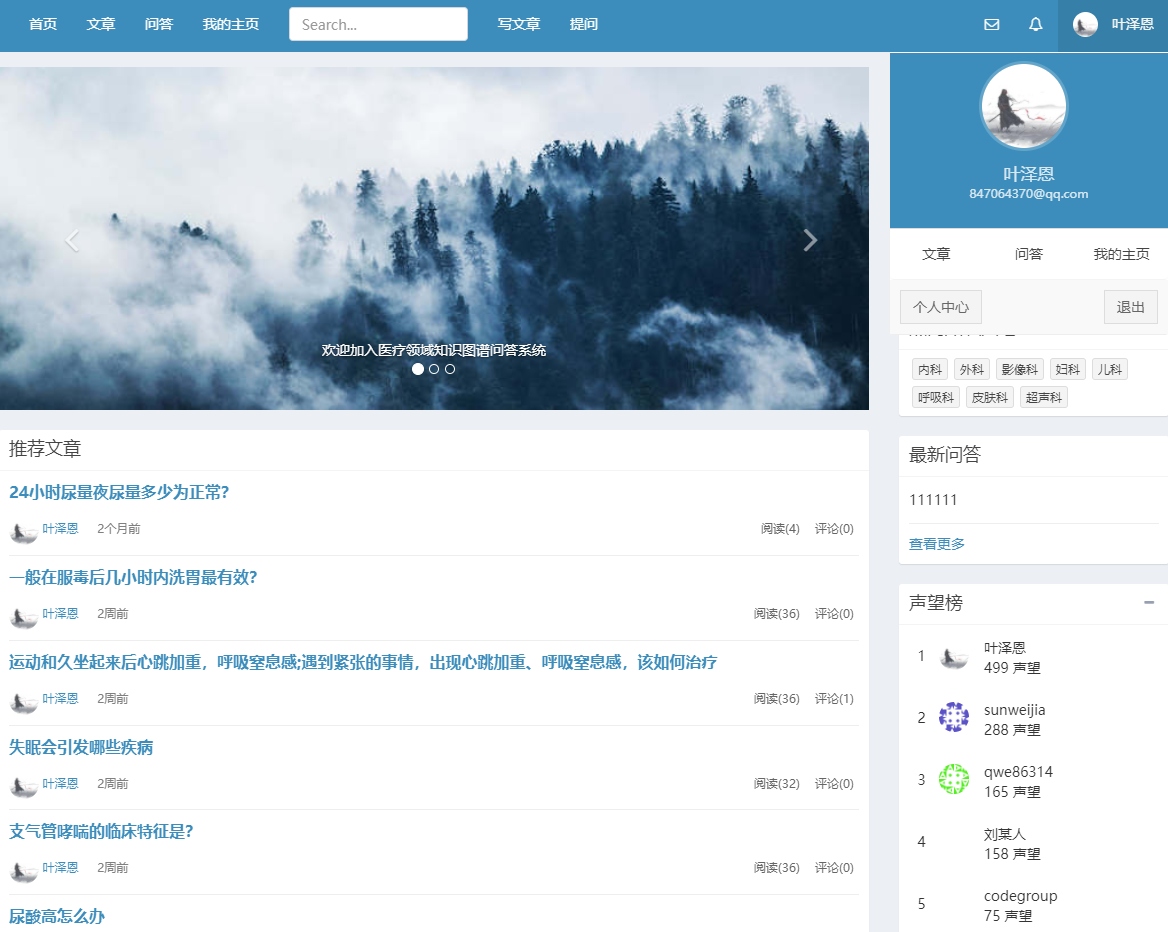Viewport: 1168px width, 932px height.
Task: Open codegroup profile from ranking list
Action: coord(1021,896)
